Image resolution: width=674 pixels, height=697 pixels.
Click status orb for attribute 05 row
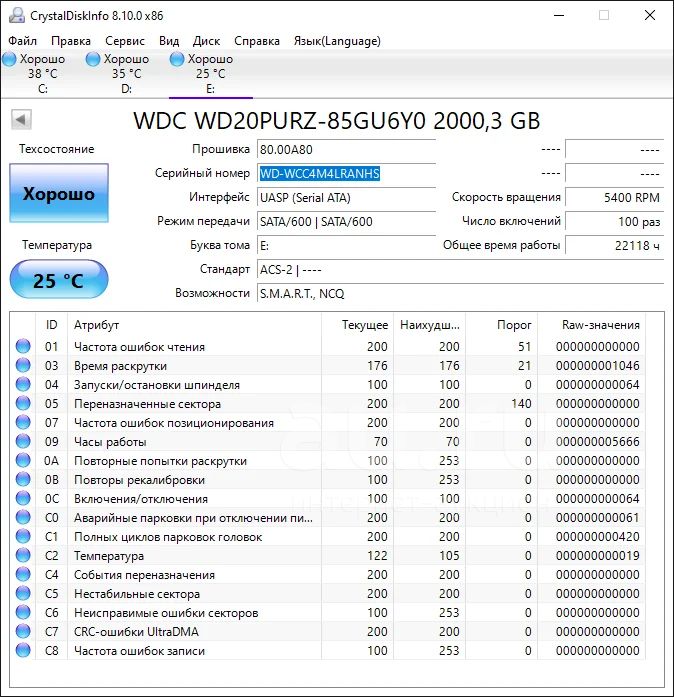[x=23, y=403]
